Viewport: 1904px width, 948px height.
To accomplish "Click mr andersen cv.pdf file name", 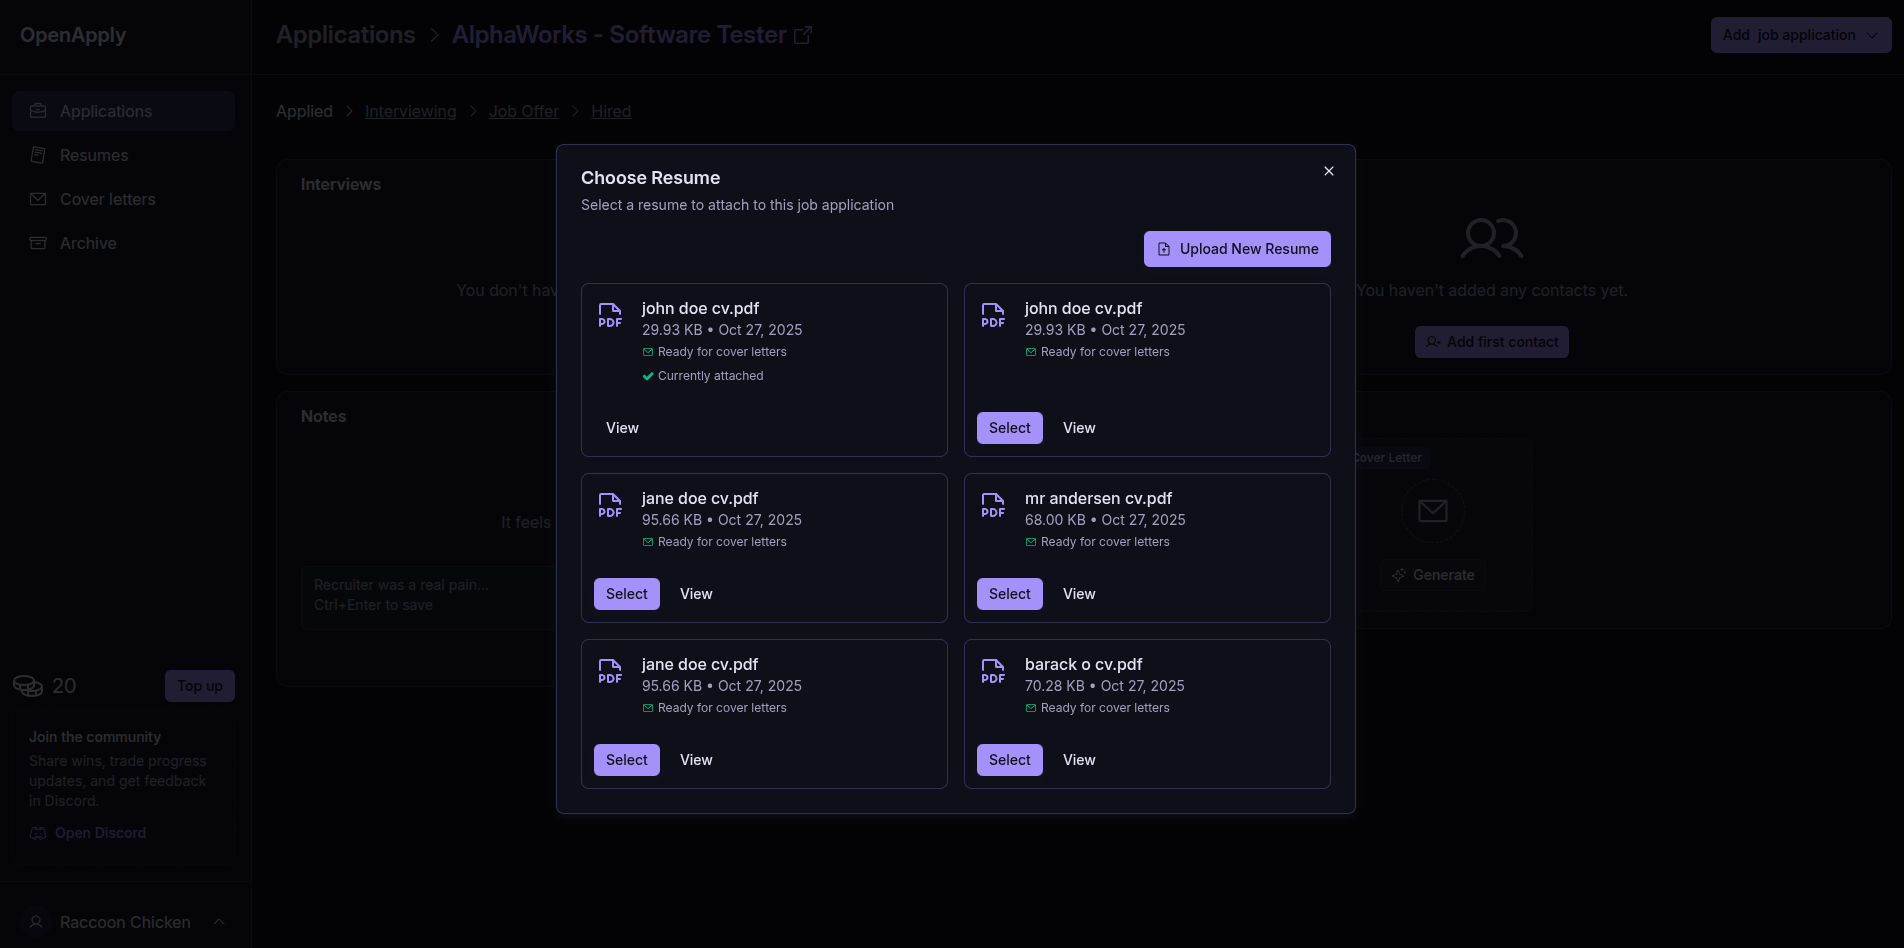I will tap(1098, 498).
